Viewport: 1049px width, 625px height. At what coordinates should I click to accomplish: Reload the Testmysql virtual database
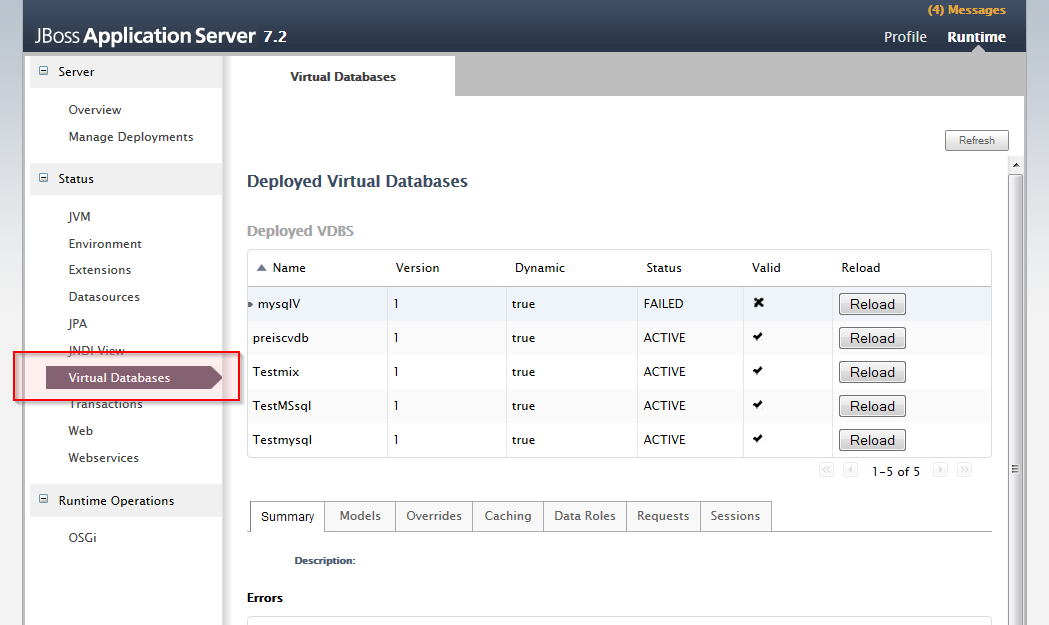872,440
